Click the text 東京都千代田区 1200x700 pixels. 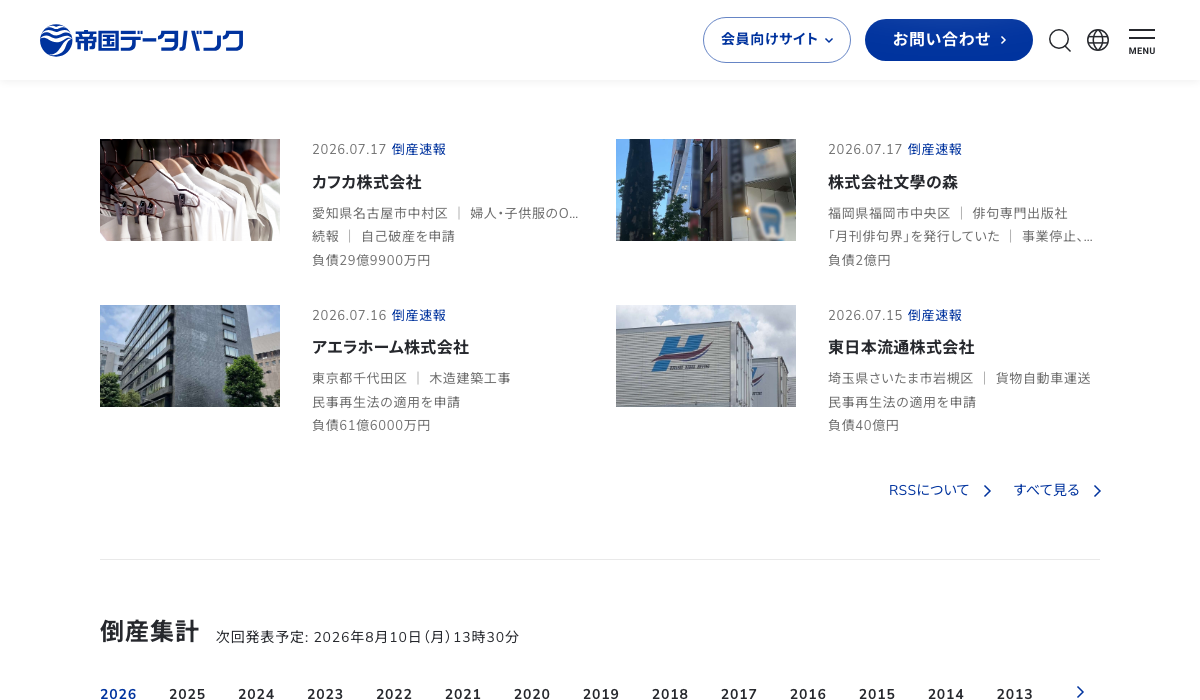click(x=360, y=378)
